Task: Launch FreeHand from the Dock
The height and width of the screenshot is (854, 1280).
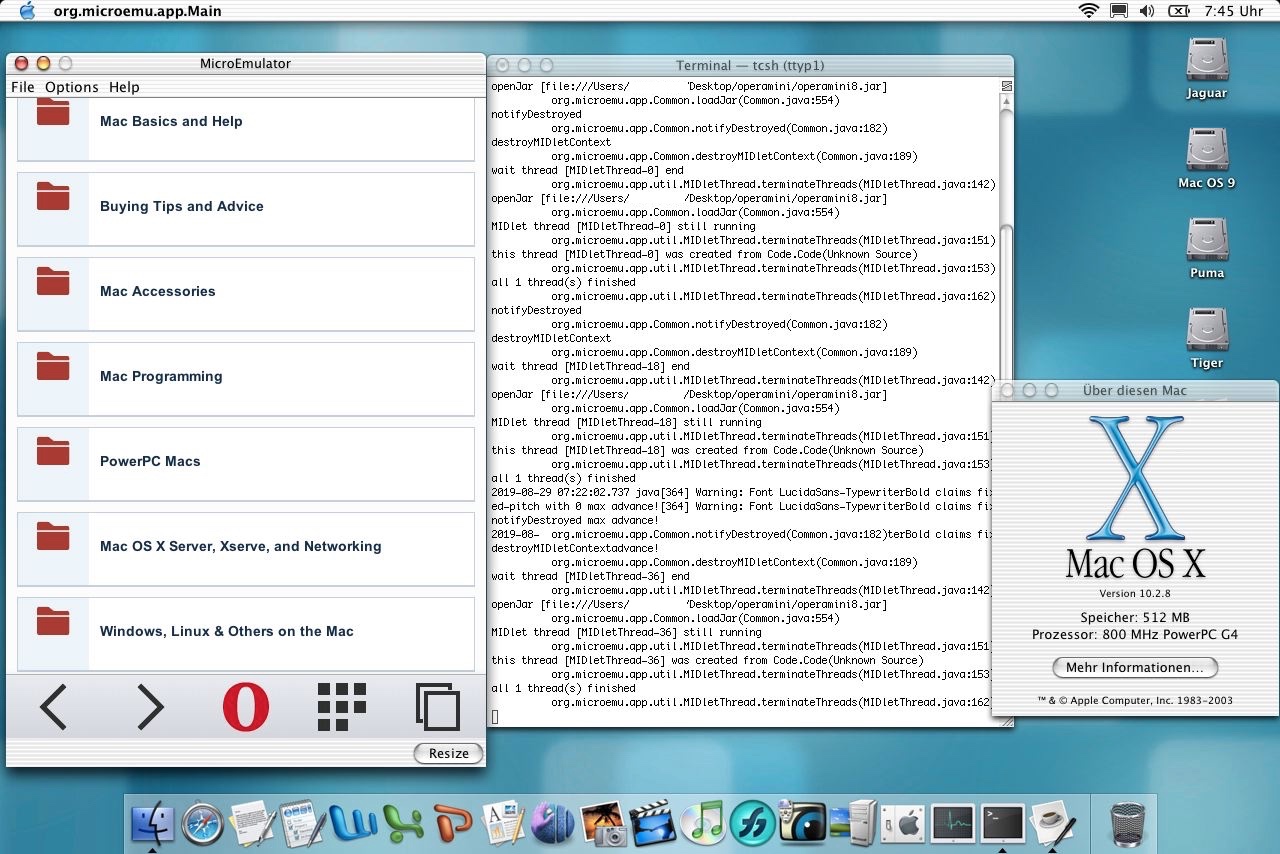Action: pyautogui.click(x=753, y=823)
